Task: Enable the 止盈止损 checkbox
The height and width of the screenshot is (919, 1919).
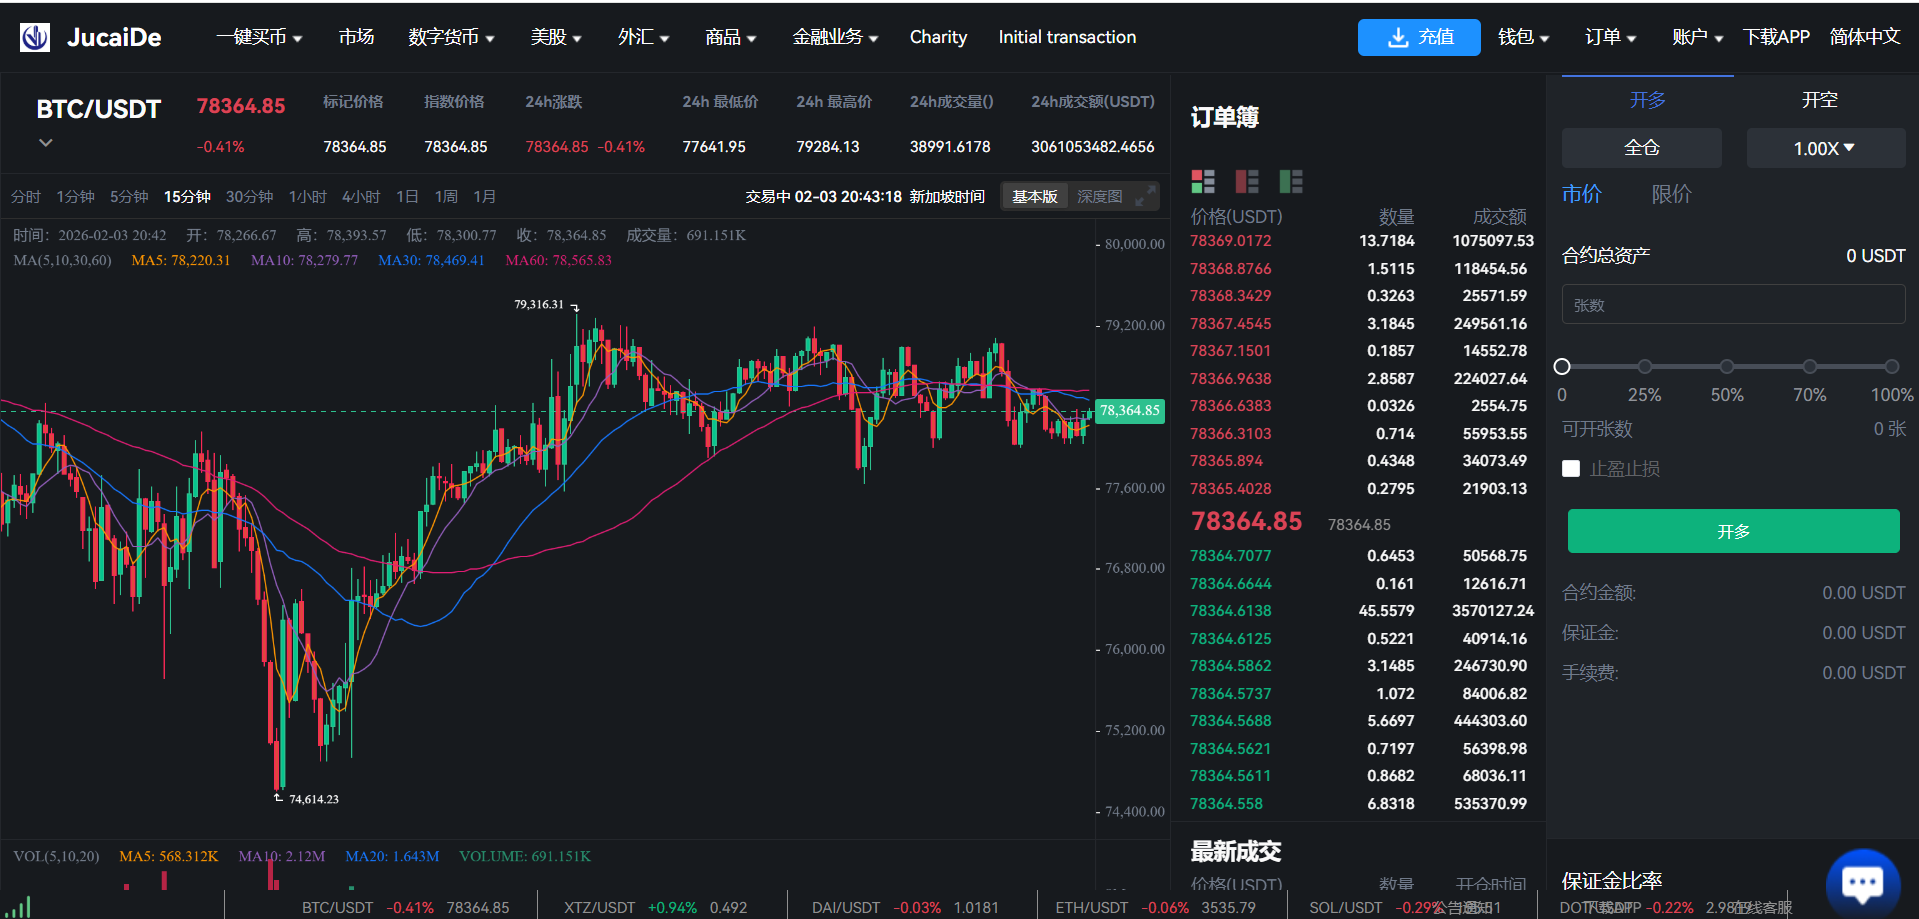Action: [1571, 469]
